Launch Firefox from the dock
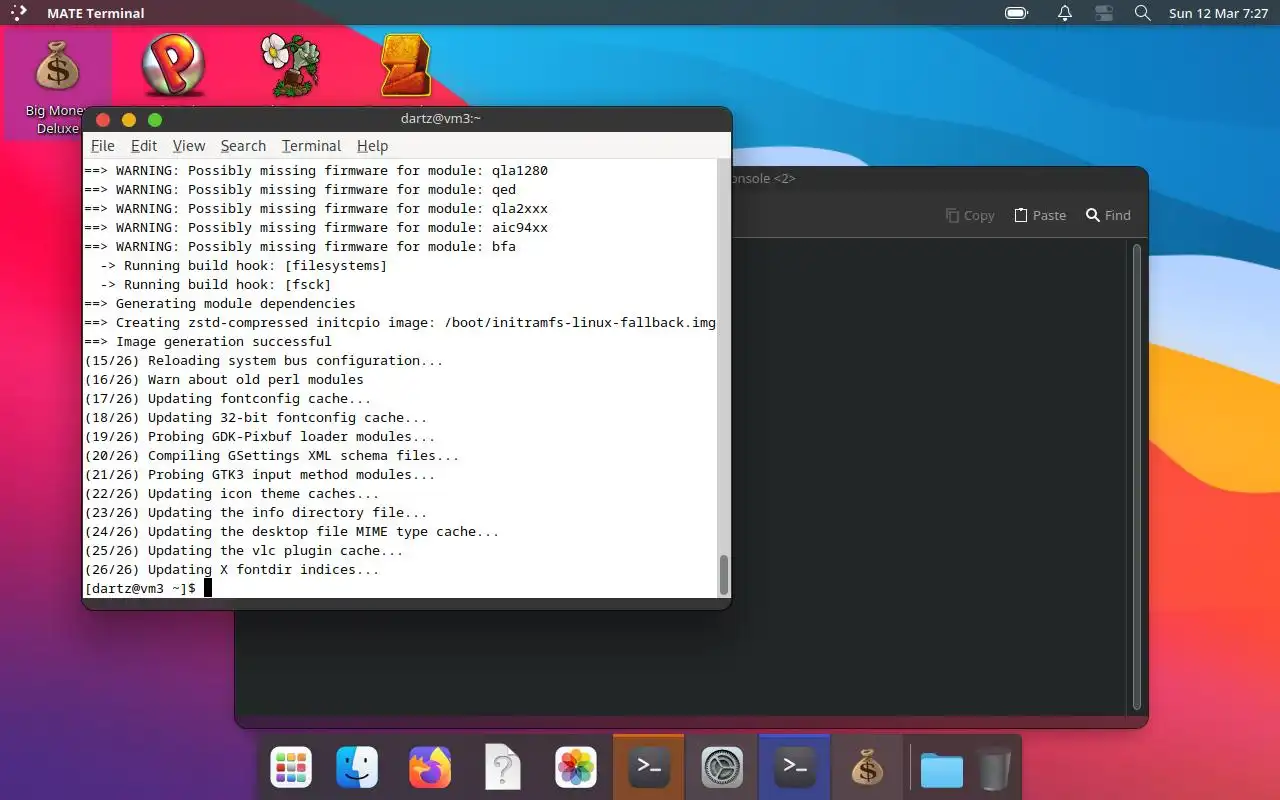1280x800 pixels. (430, 768)
